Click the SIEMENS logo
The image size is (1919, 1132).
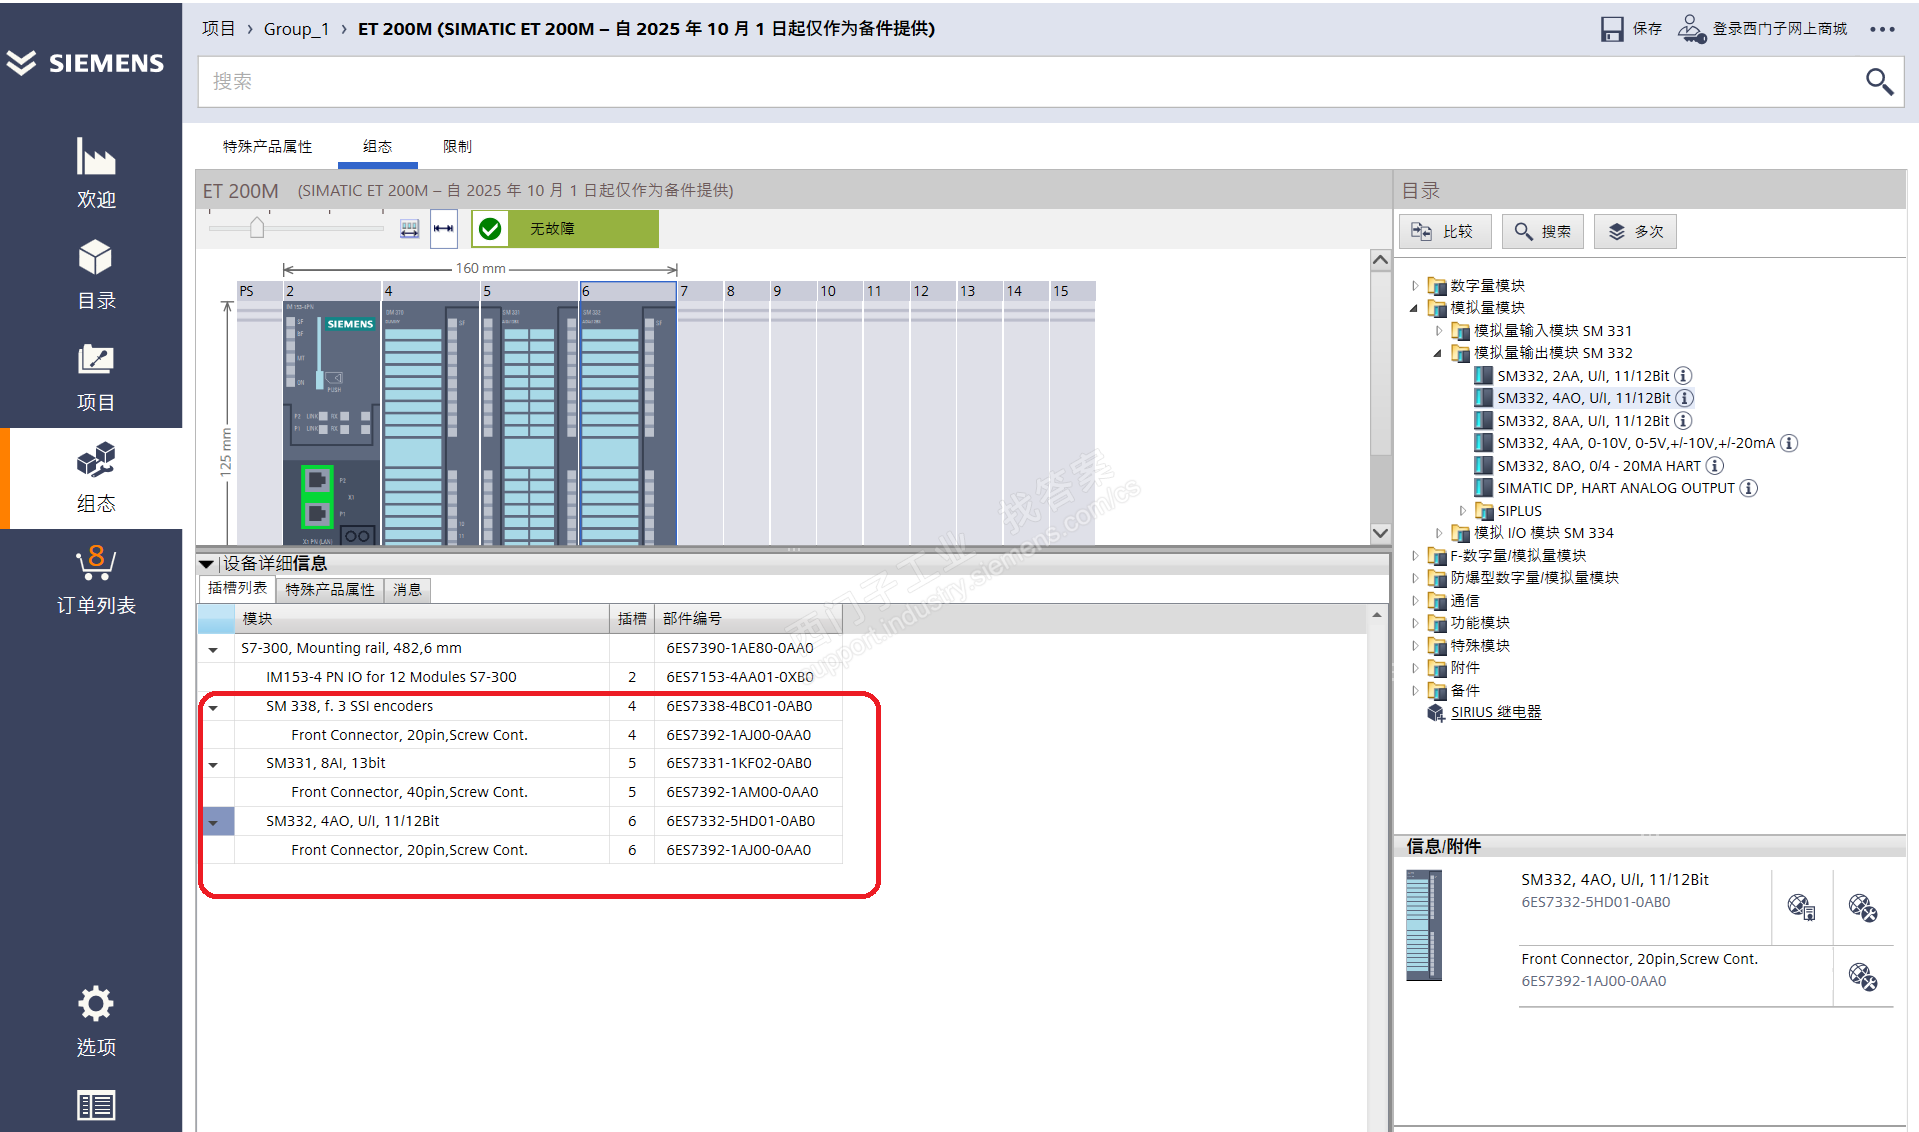click(85, 63)
